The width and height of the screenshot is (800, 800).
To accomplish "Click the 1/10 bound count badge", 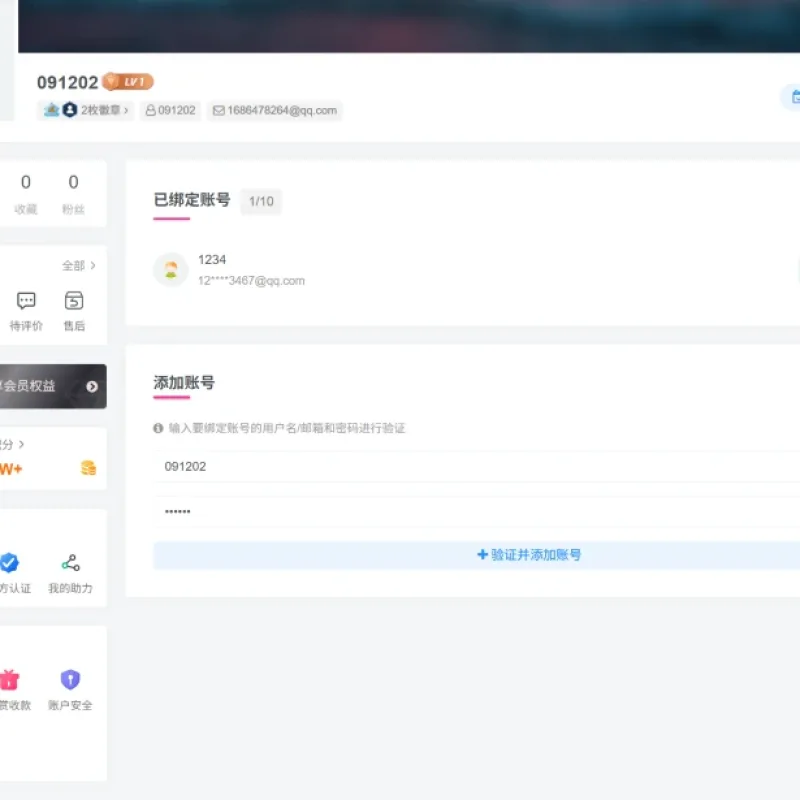I will [x=261, y=201].
